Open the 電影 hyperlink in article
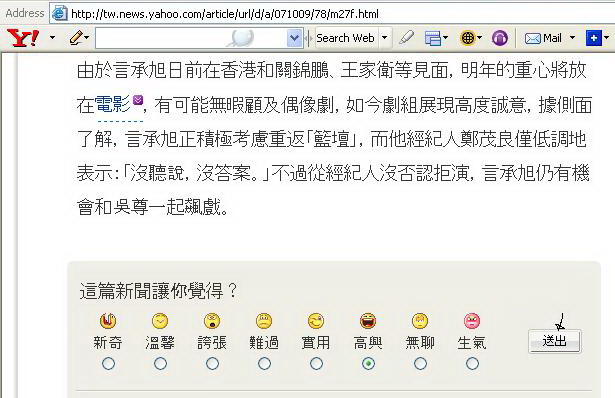This screenshot has width=615, height=398. point(112,104)
